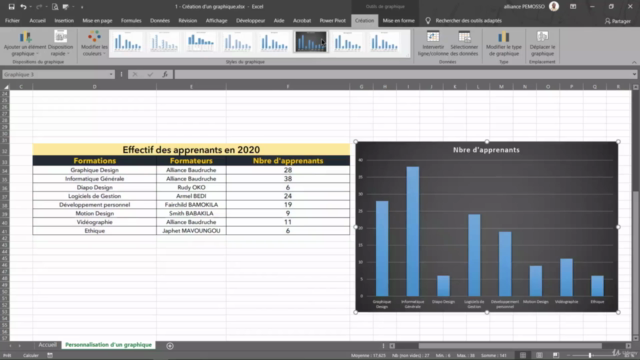Viewport: 640px width, 360px height.
Task: Click into the formula bar input
Action: pyautogui.click(x=402, y=74)
